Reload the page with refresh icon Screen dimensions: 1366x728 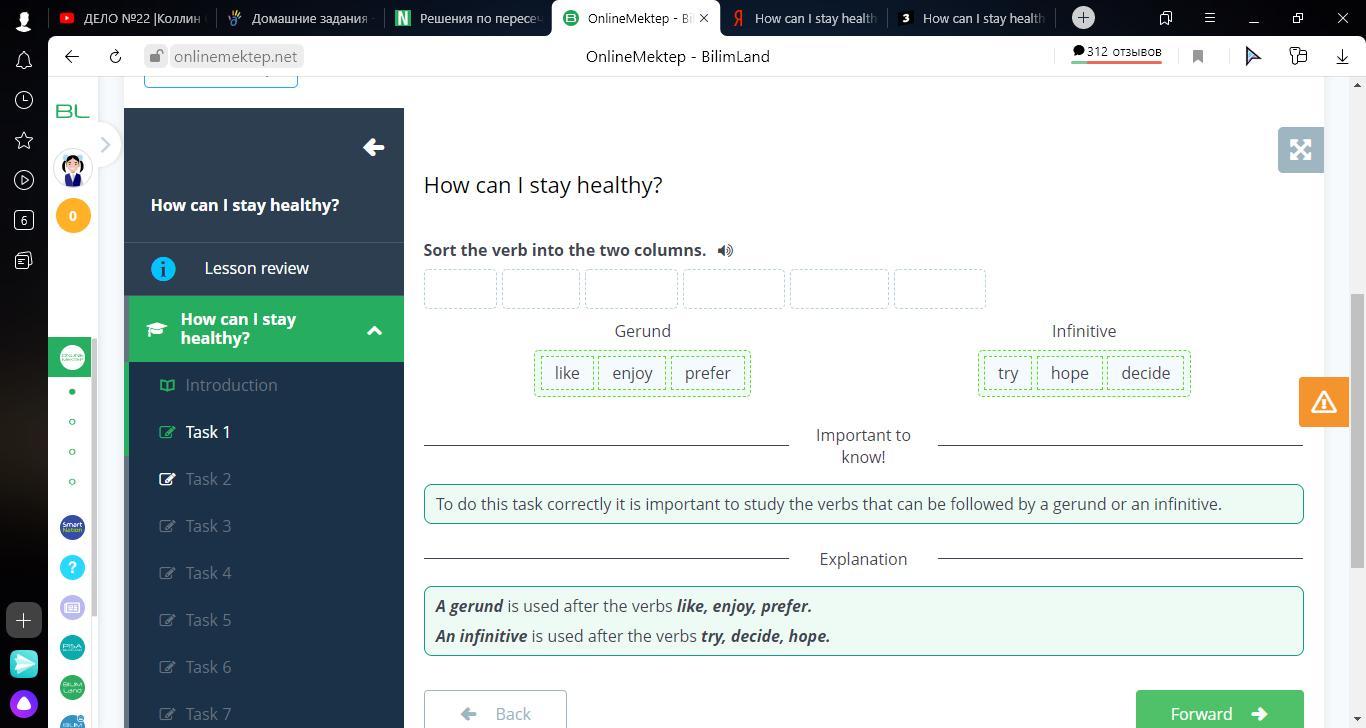115,57
